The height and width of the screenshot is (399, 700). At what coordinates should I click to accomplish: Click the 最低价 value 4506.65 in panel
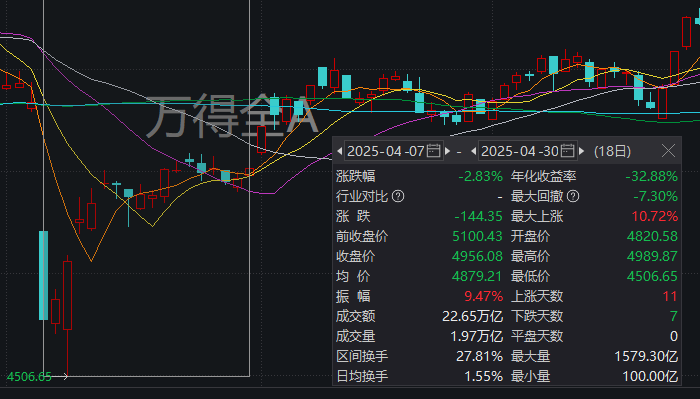point(652,276)
